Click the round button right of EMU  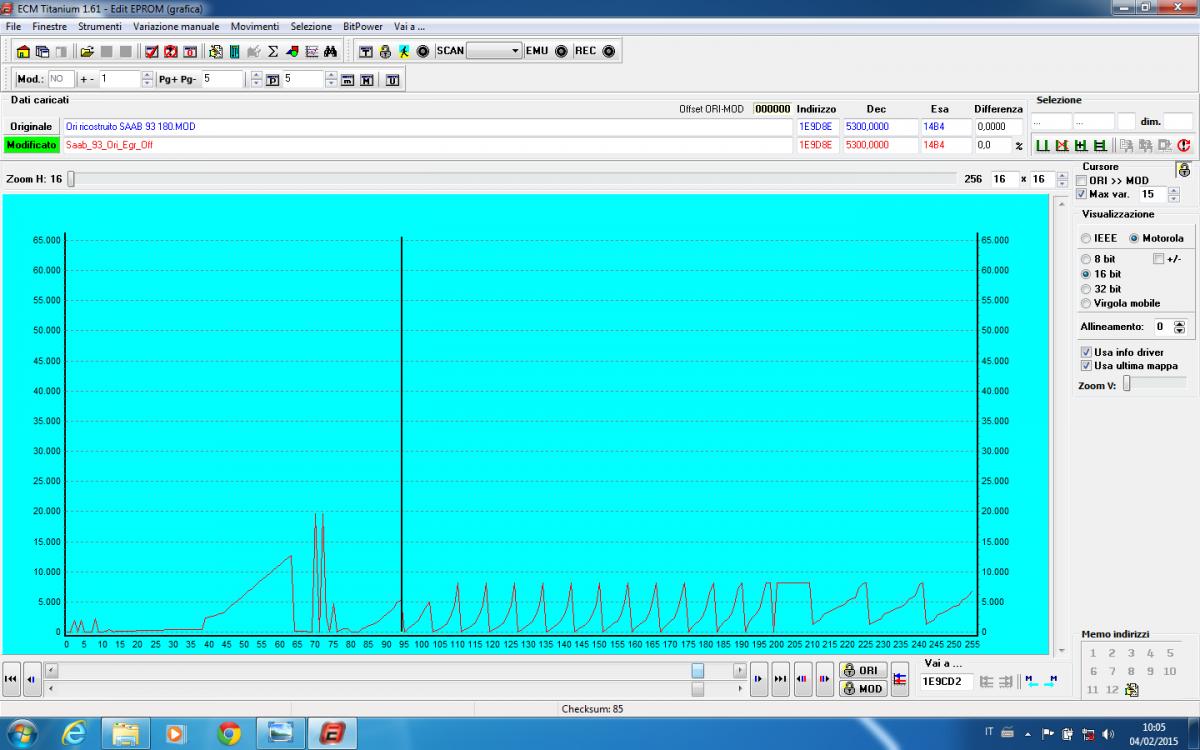561,51
